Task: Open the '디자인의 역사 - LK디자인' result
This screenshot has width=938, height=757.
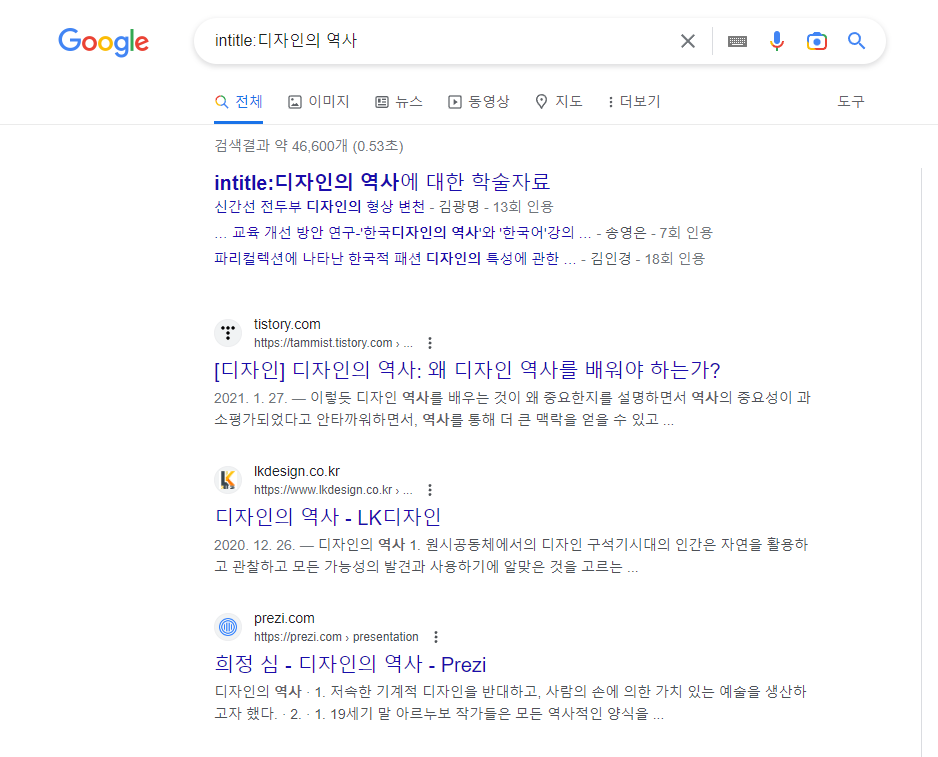Action: (x=328, y=517)
